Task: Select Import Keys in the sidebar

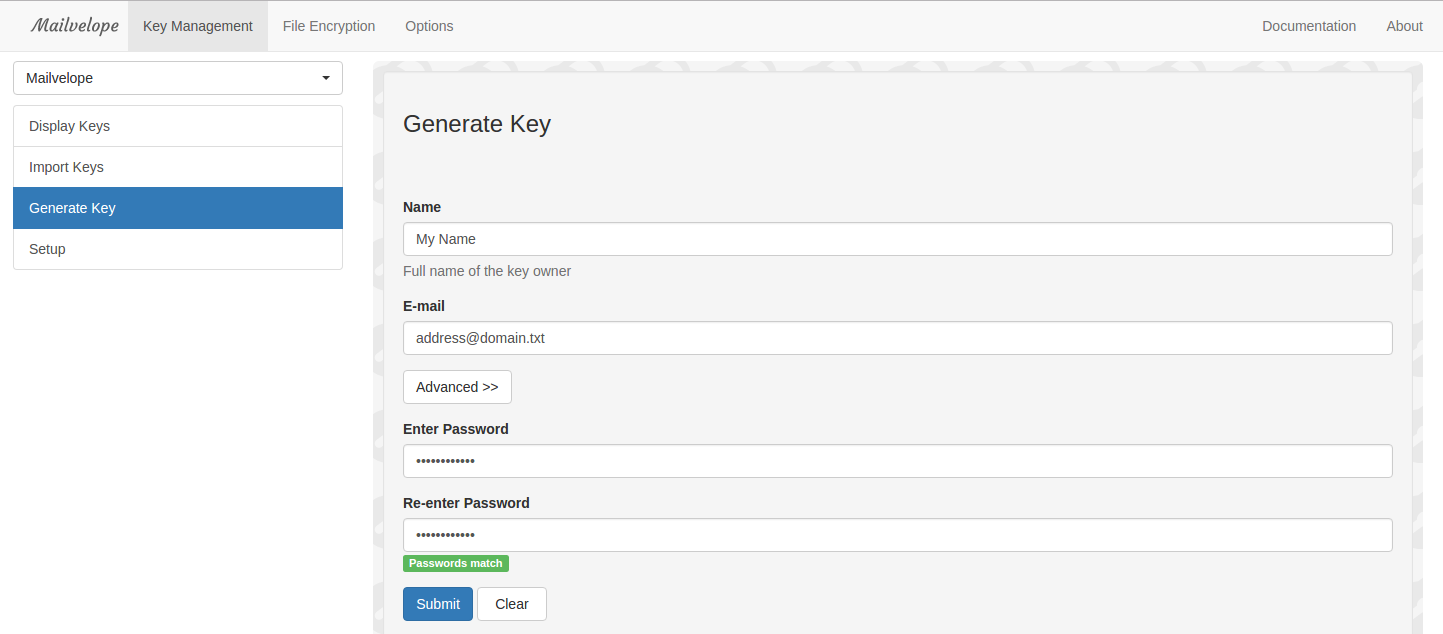Action: pos(178,167)
